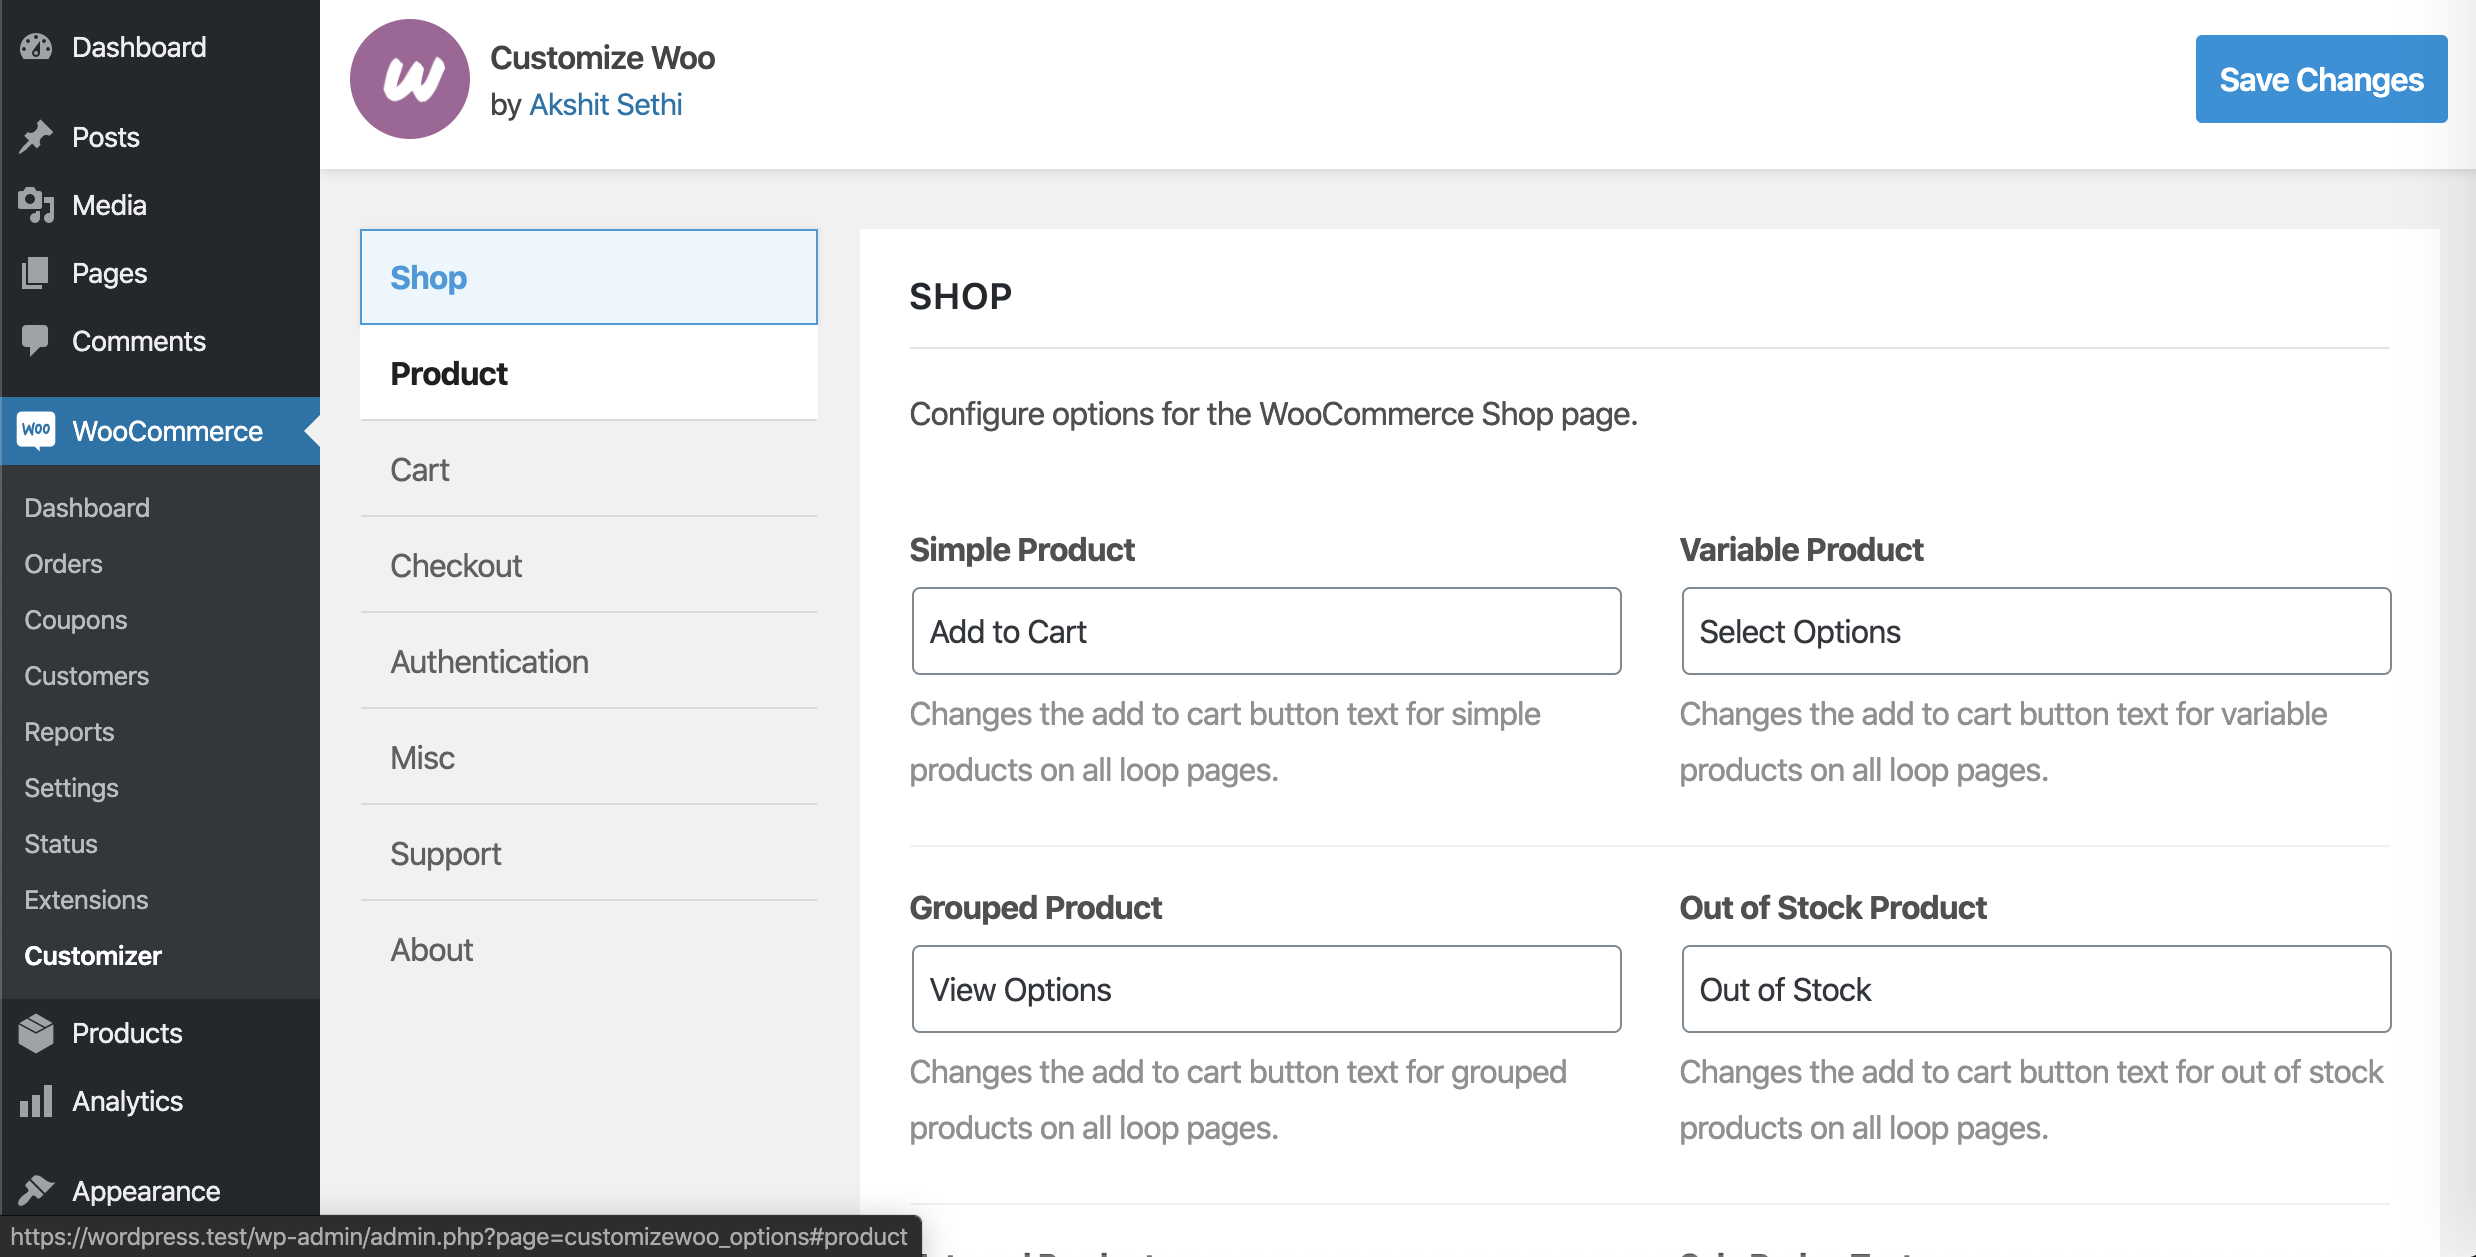Open the Posts menu
Viewport: 2476px width, 1257px height.
pyautogui.click(x=160, y=137)
